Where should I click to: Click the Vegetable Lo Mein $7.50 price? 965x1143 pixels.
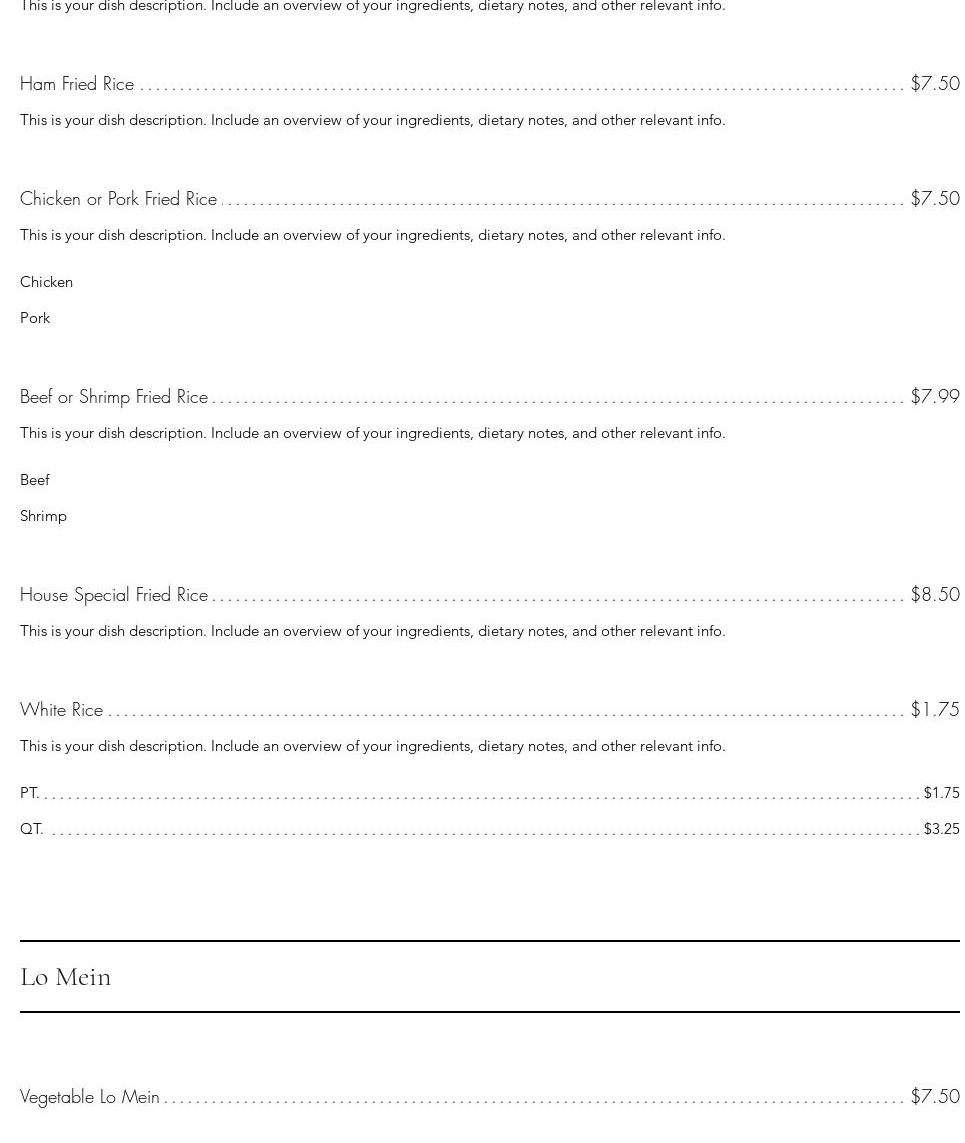point(934,1097)
